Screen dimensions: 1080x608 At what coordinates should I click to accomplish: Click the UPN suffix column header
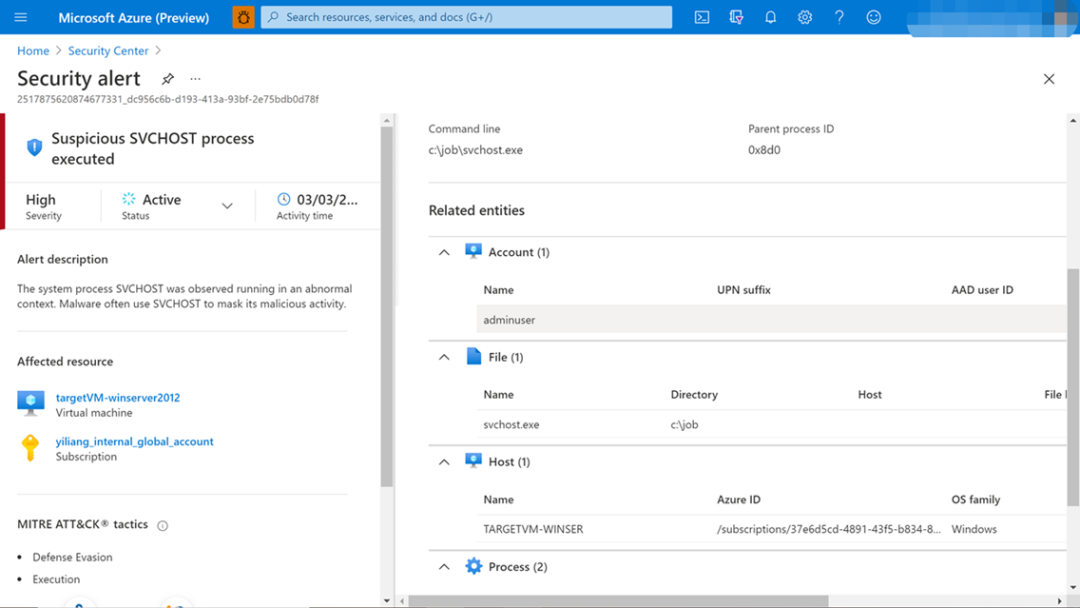pos(744,290)
